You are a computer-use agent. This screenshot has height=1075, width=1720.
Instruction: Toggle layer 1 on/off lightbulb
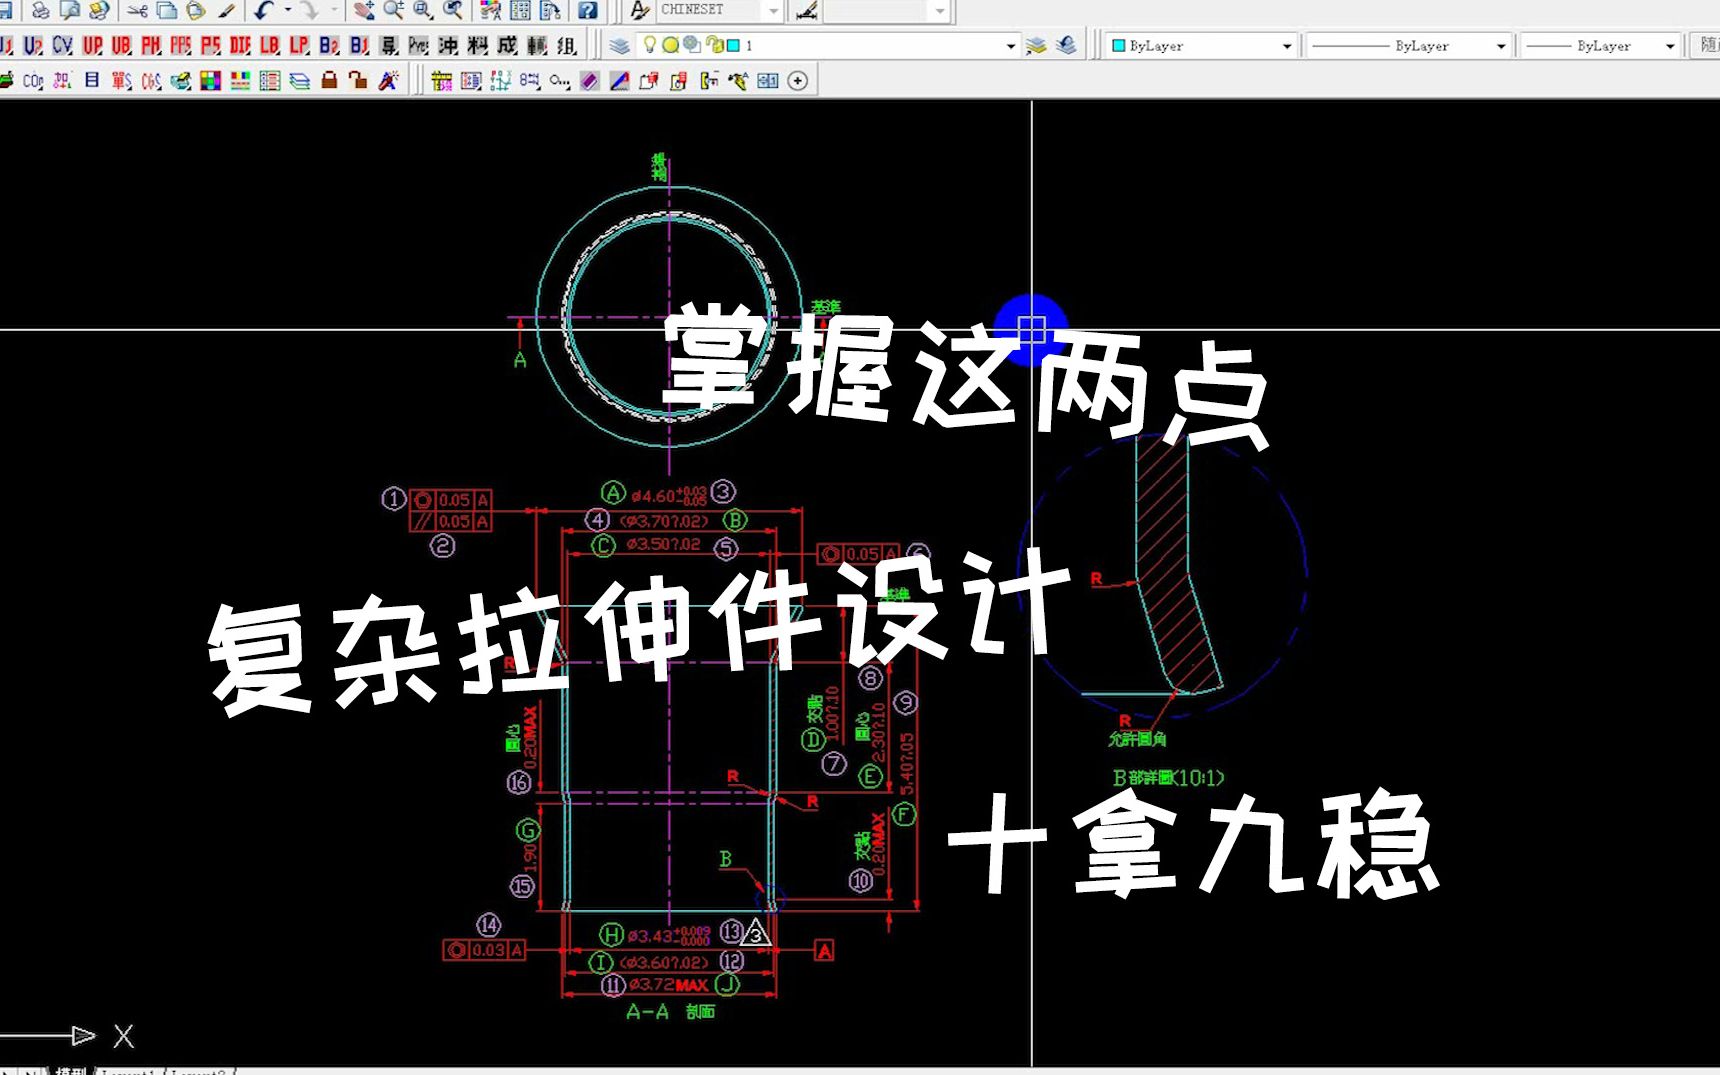650,45
